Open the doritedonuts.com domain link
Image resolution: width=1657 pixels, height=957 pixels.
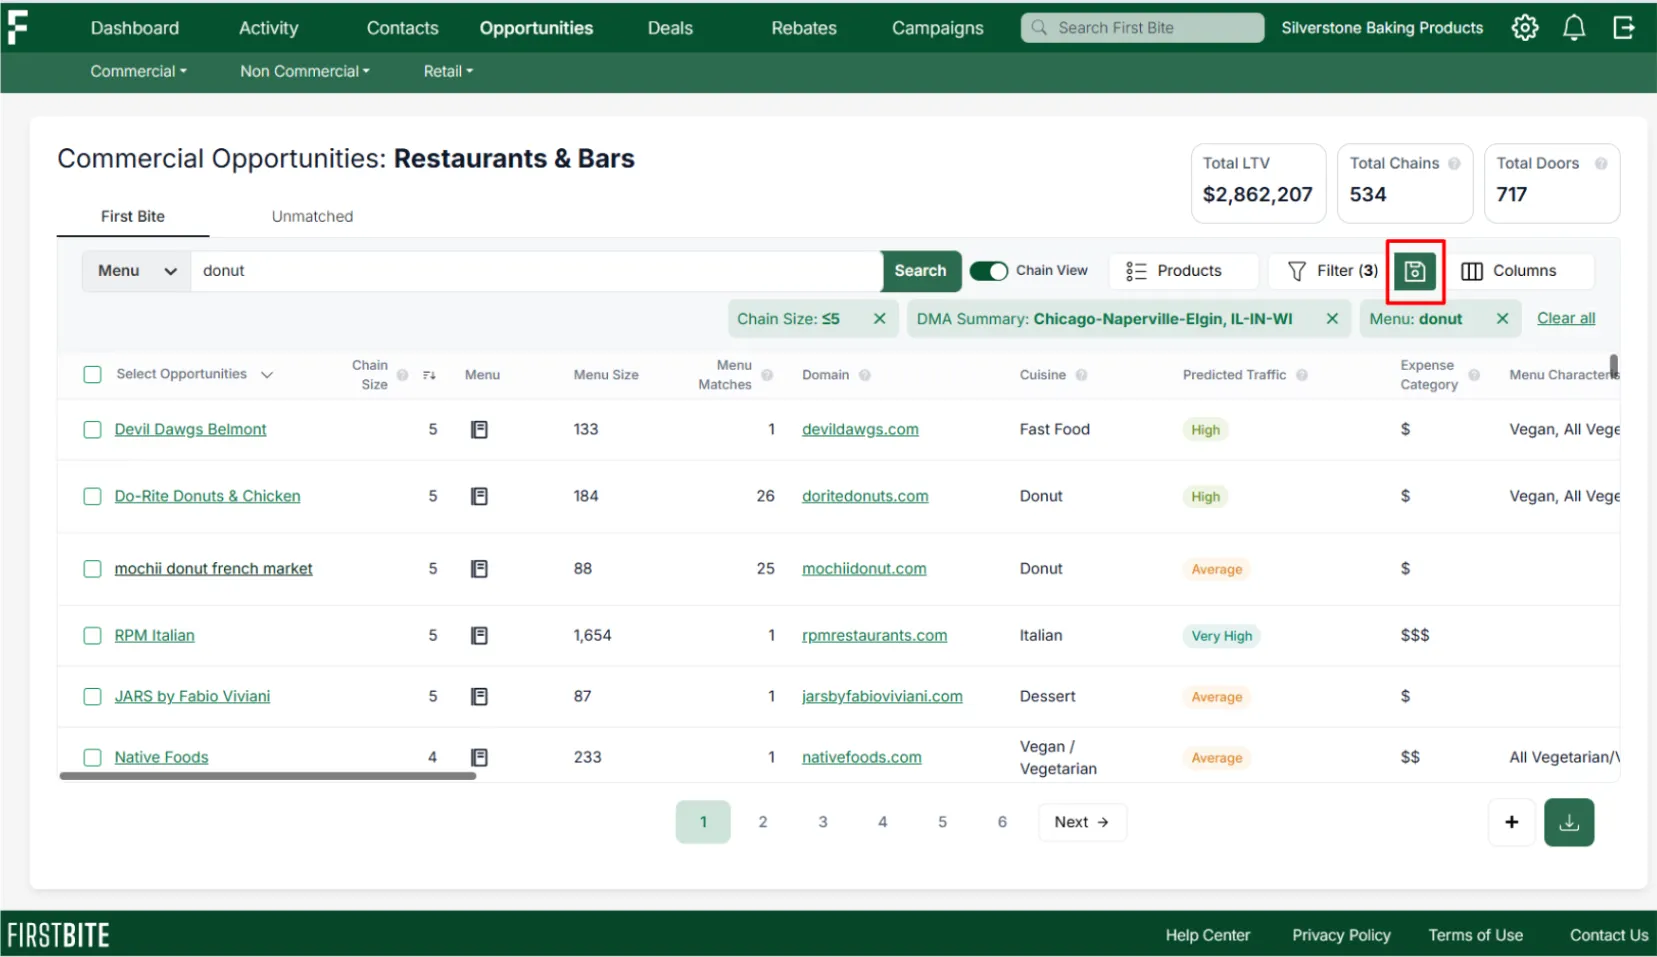click(865, 497)
